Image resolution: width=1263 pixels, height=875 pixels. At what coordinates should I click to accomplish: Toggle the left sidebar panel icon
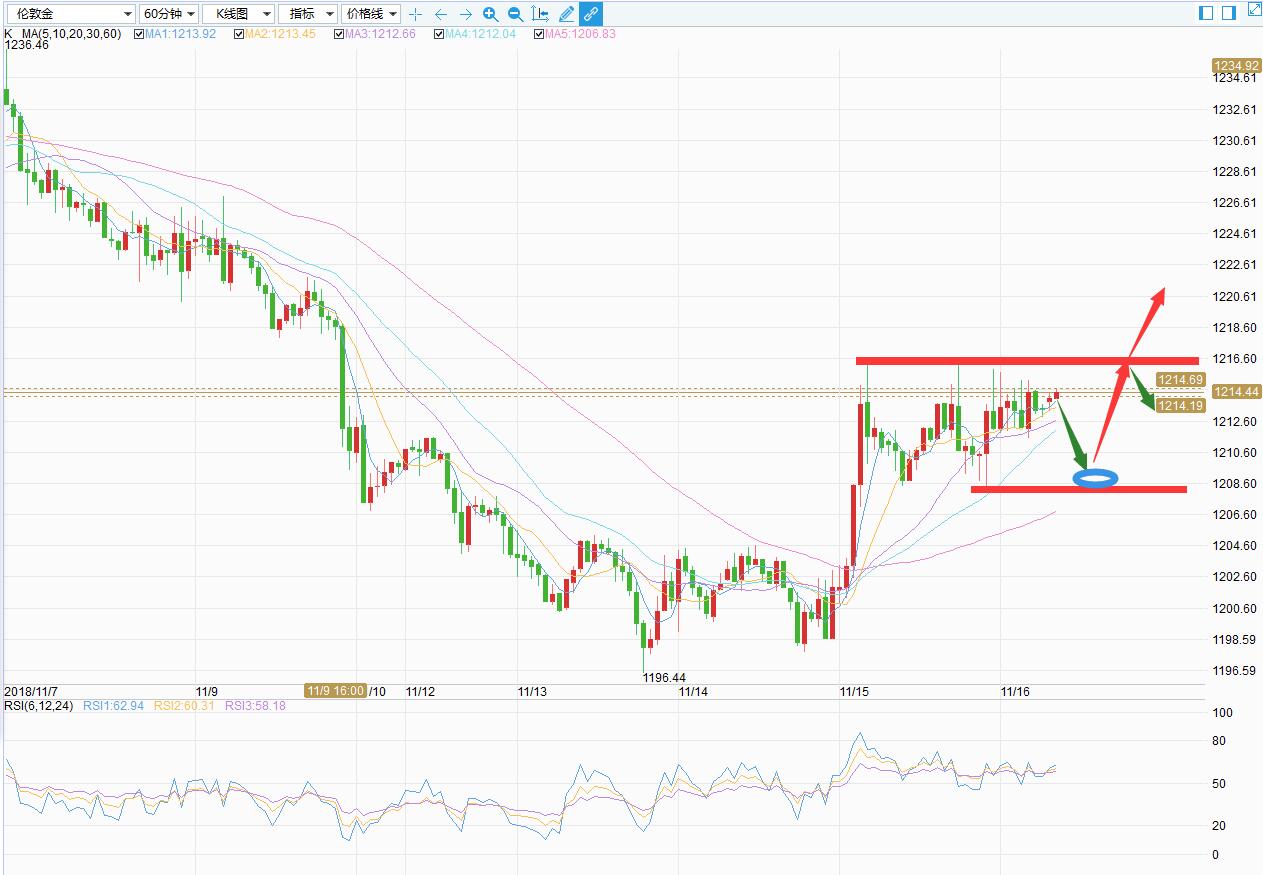tap(1206, 13)
